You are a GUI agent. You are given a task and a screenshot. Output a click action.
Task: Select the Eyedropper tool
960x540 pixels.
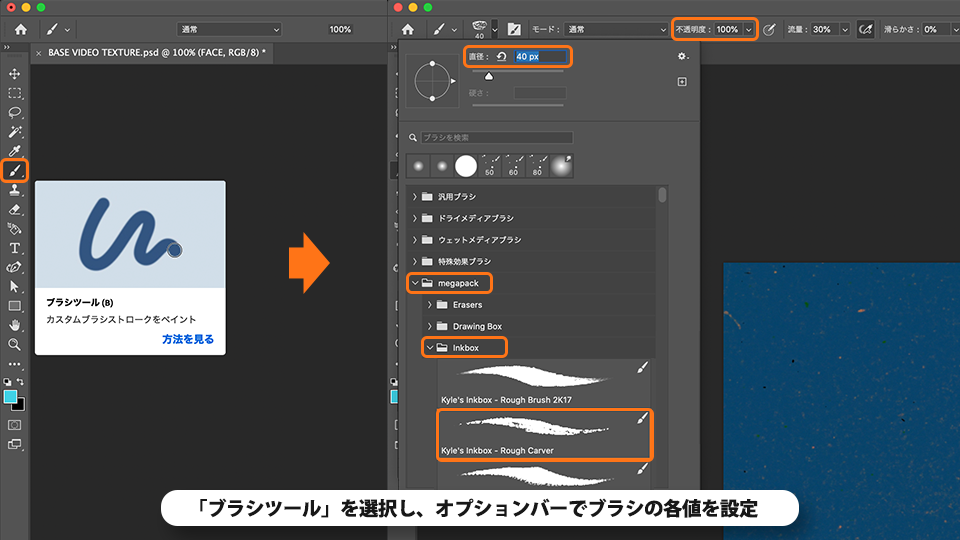(15, 151)
